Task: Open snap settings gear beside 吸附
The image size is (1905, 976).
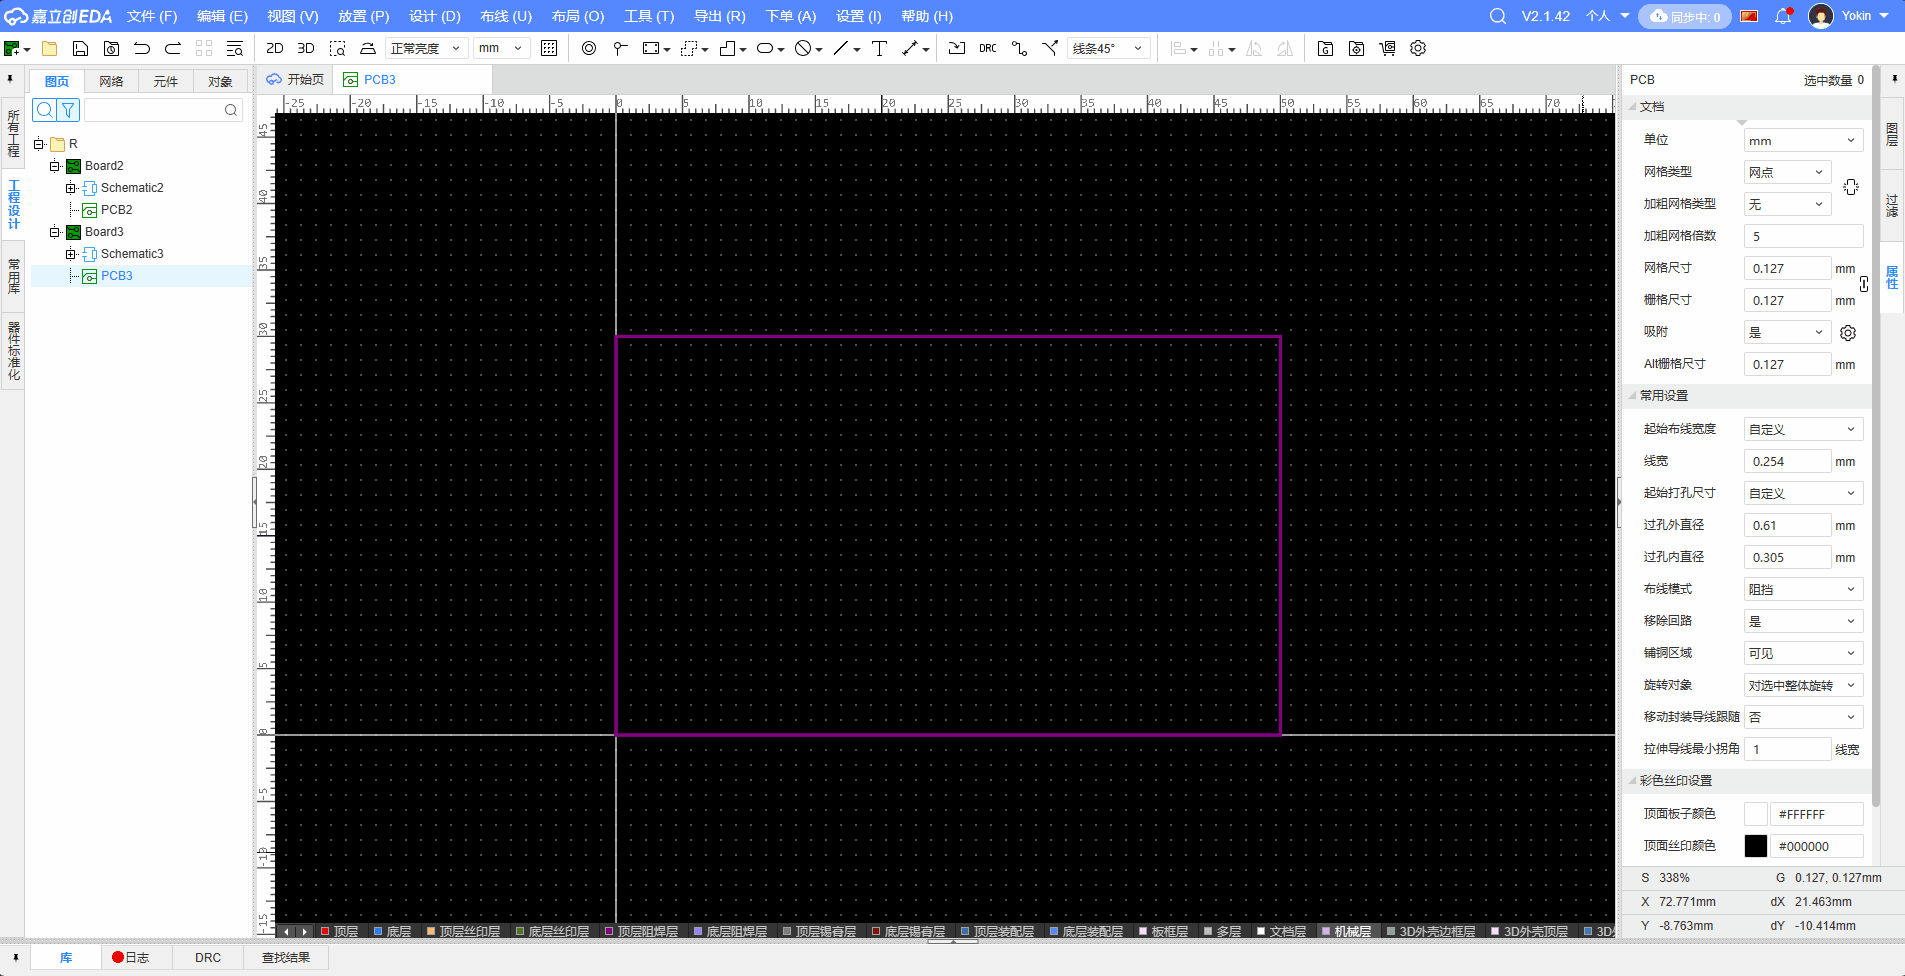Action: tap(1848, 333)
